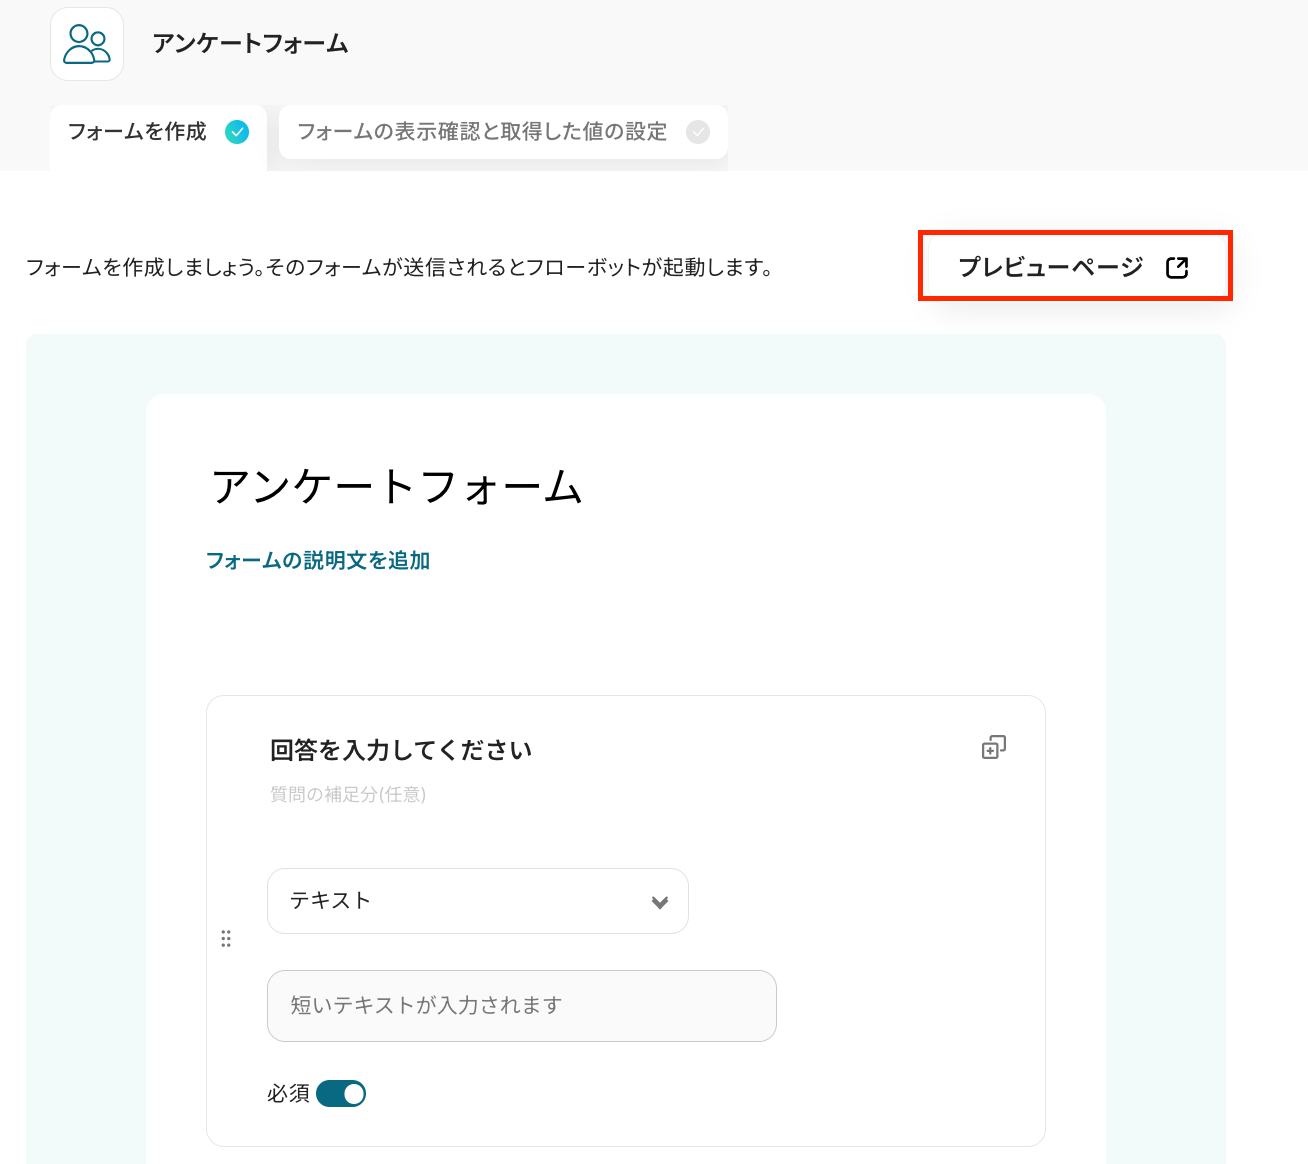Click the six-dot drag handle of the question

(x=226, y=938)
